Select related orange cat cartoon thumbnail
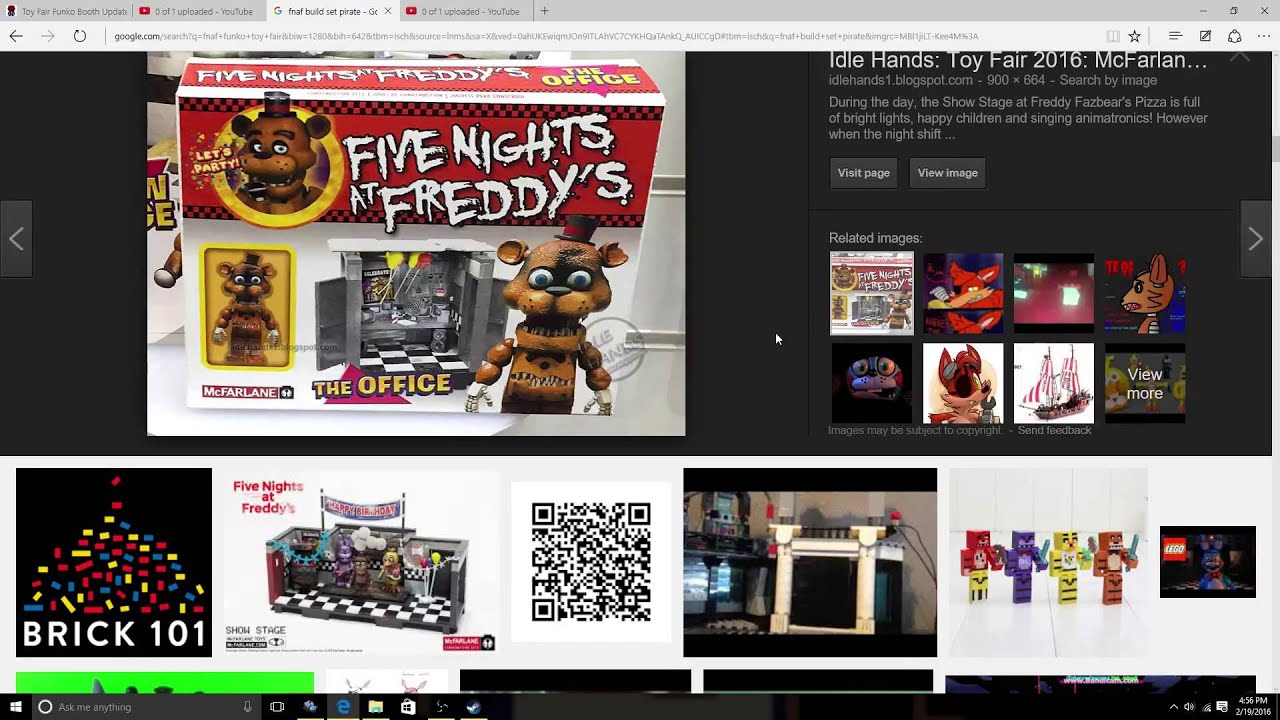The height and width of the screenshot is (720, 1280). (1145, 292)
